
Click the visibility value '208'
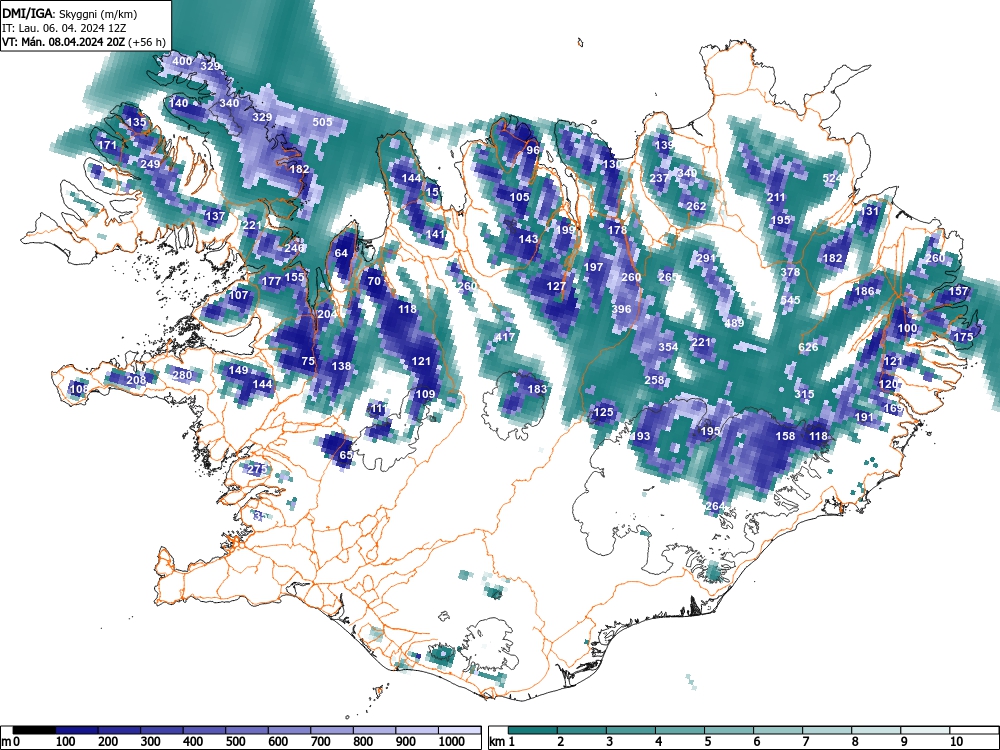click(136, 380)
